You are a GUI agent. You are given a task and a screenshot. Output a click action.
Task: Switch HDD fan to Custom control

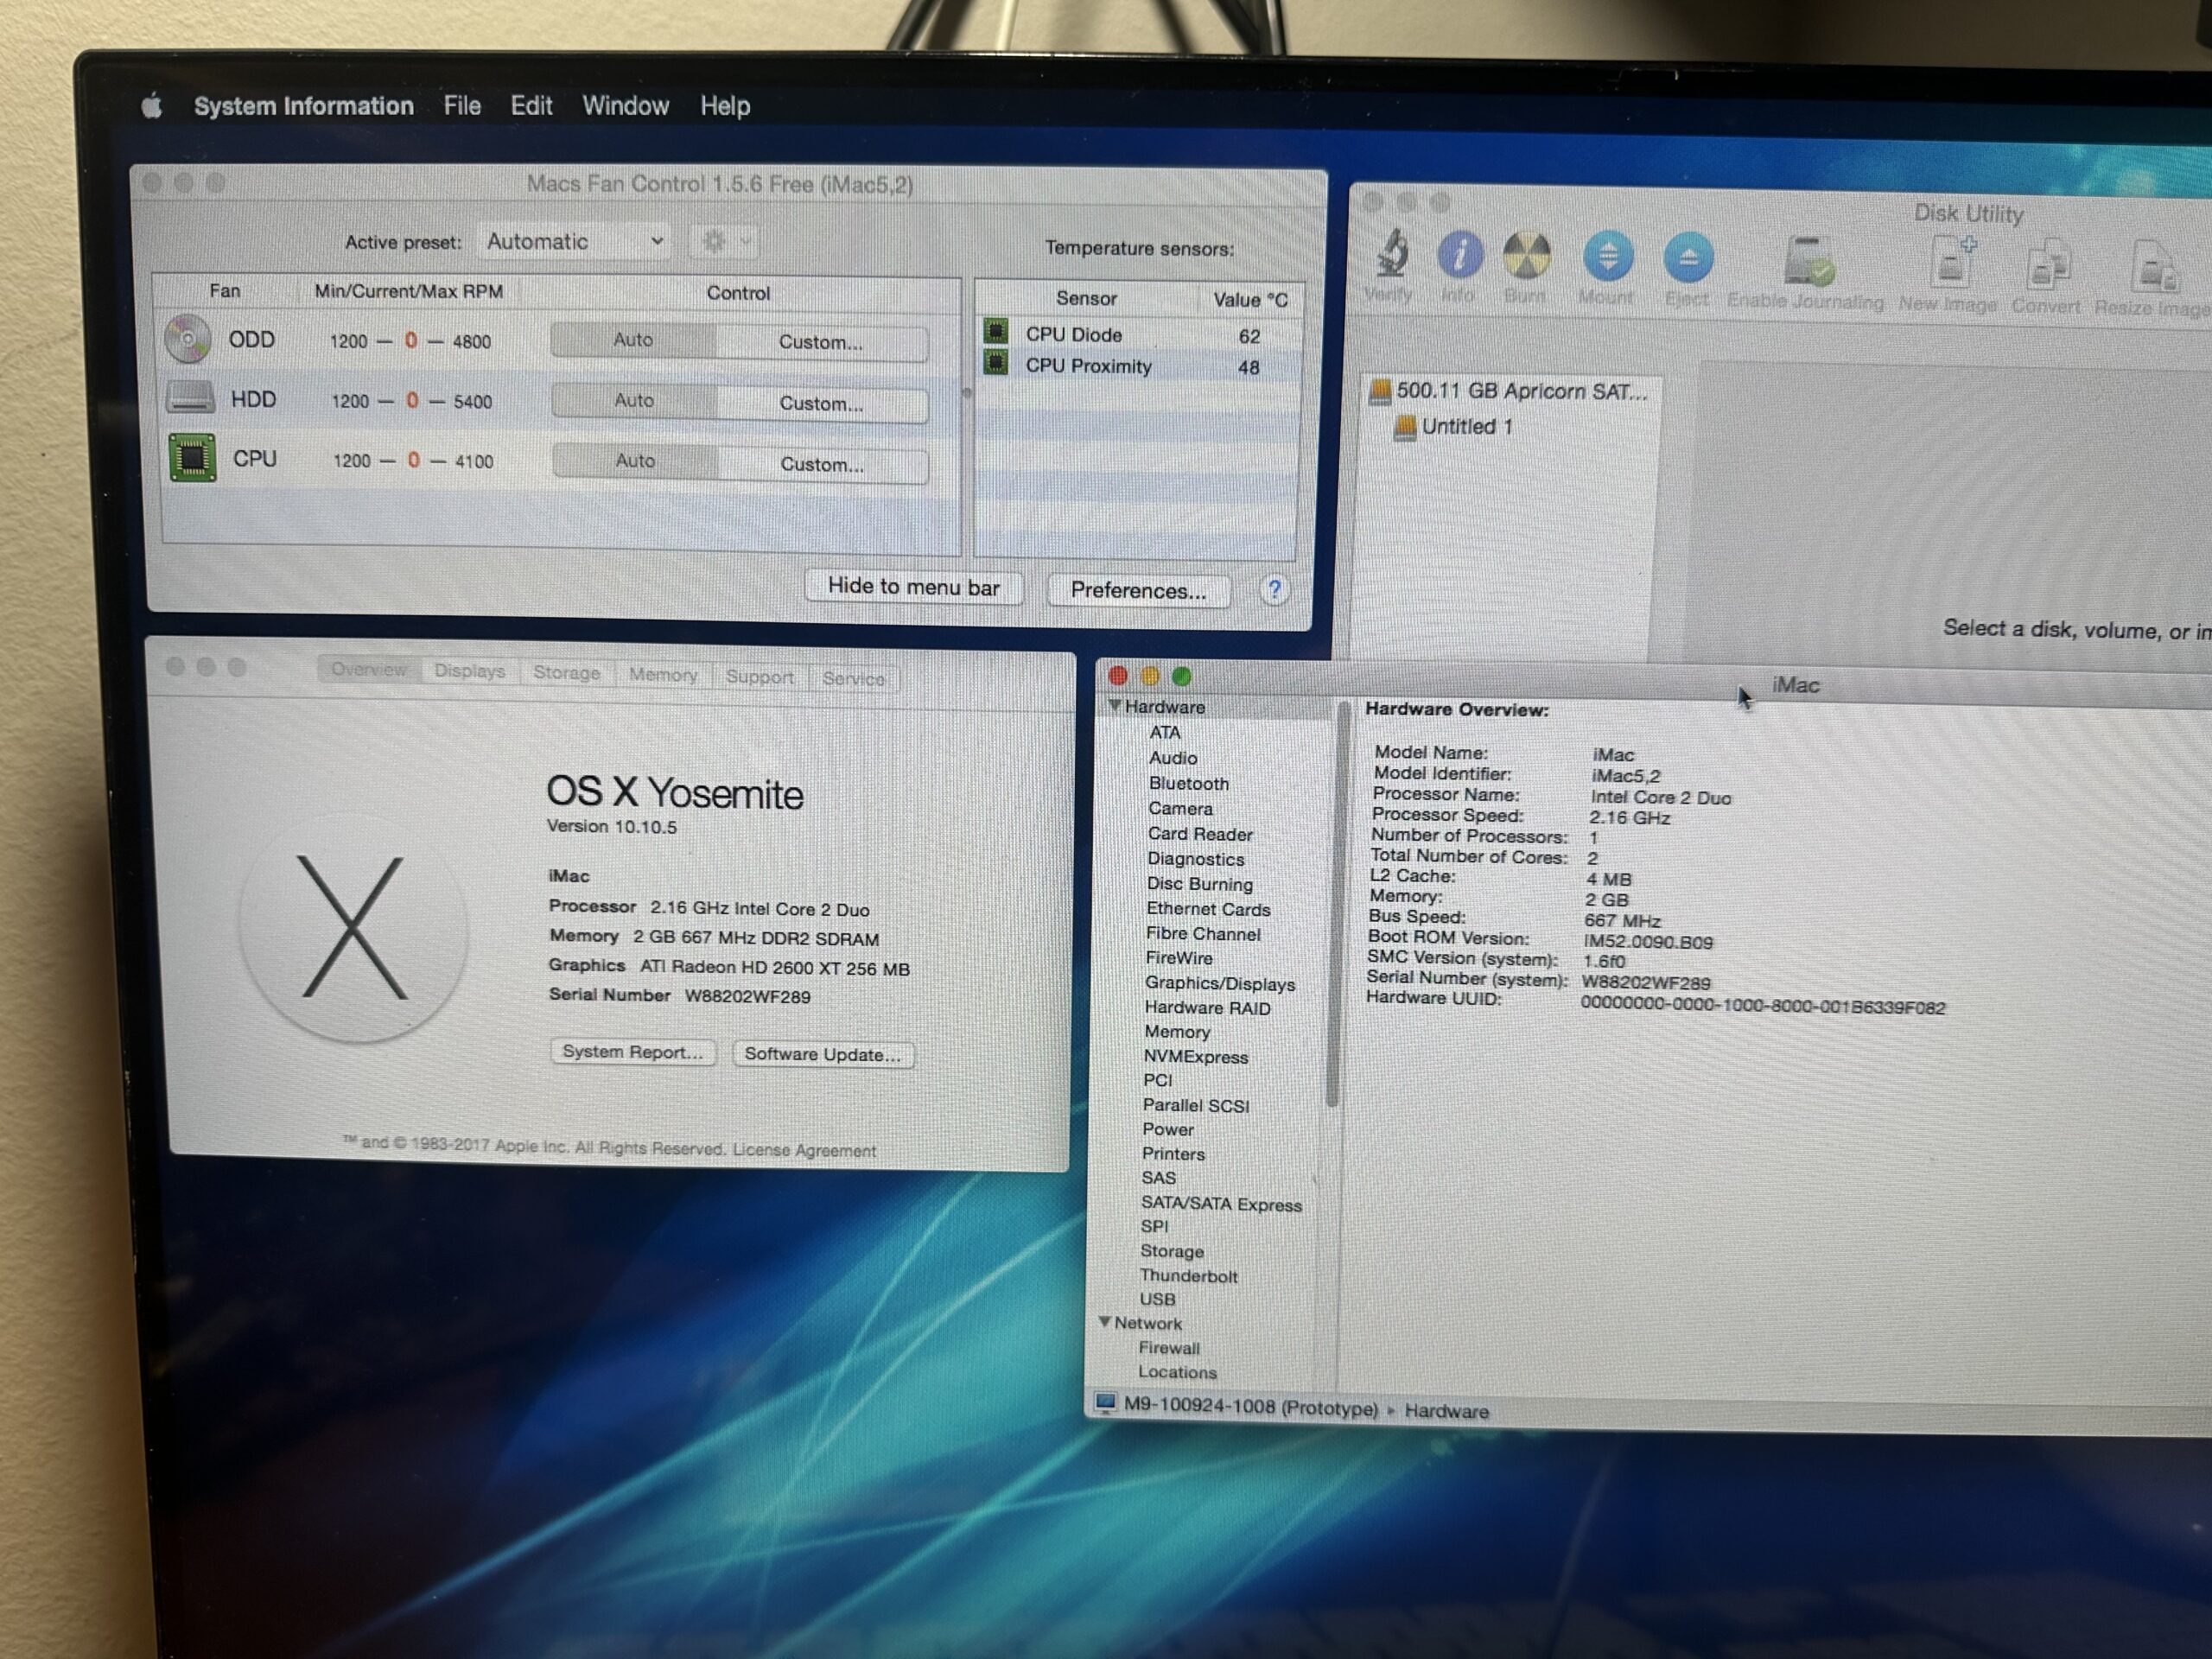[821, 403]
